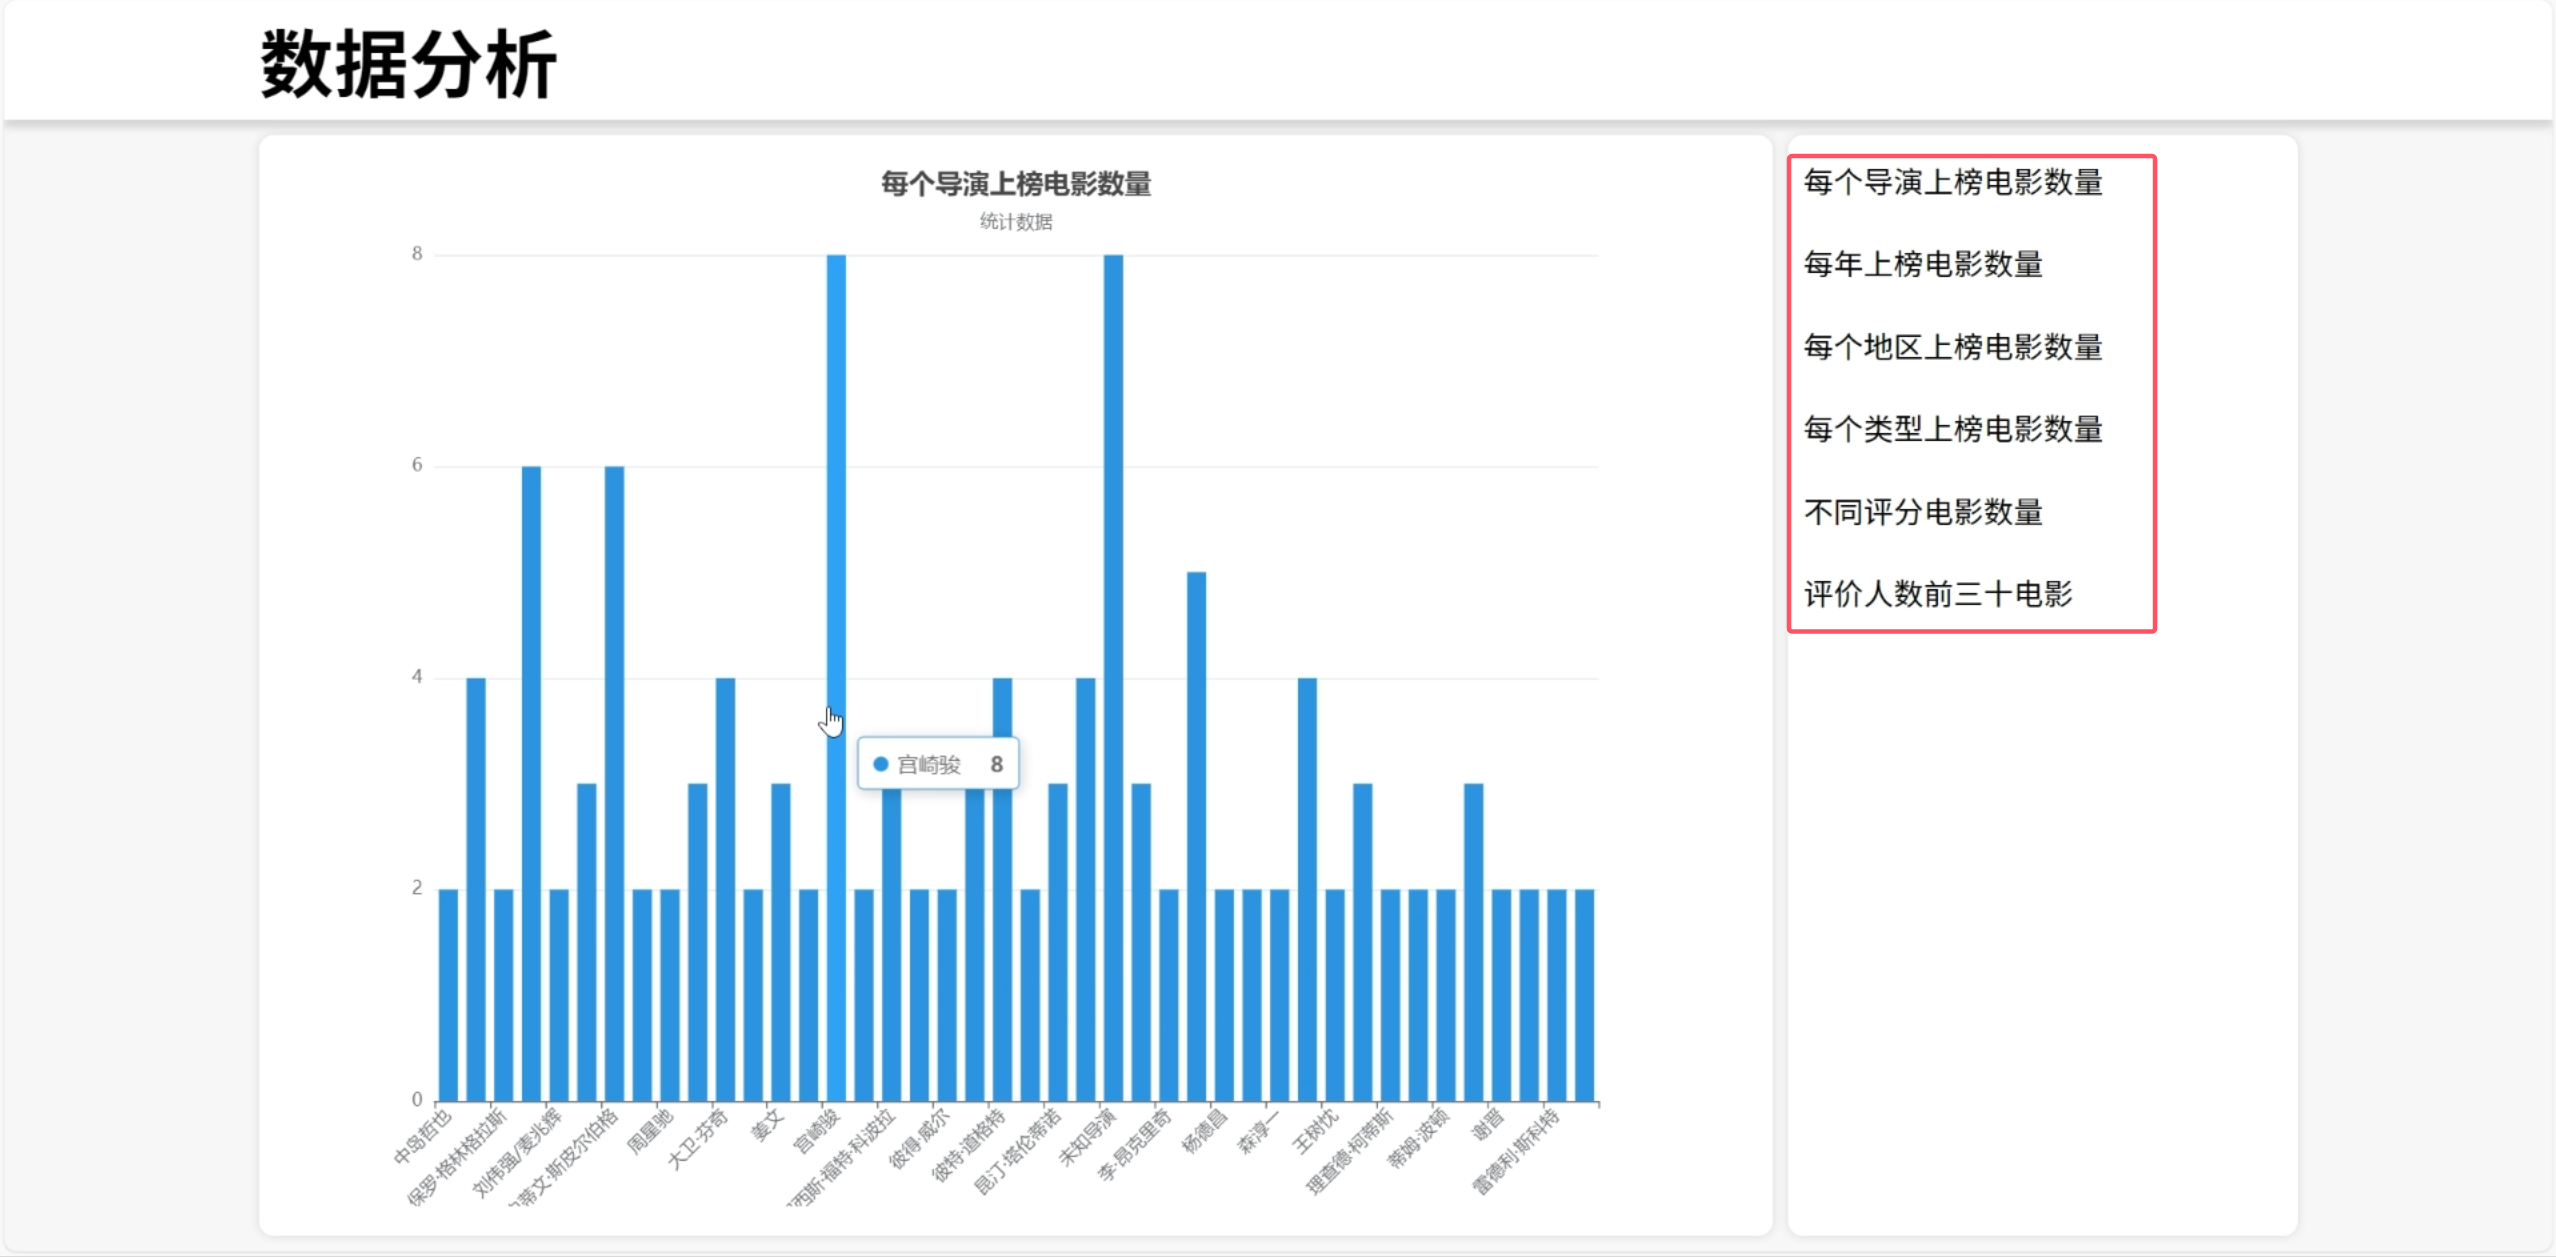This screenshot has width=2556, height=1257.
Task: Open 不同评分电影数量 from the side list
Action: (x=1923, y=512)
